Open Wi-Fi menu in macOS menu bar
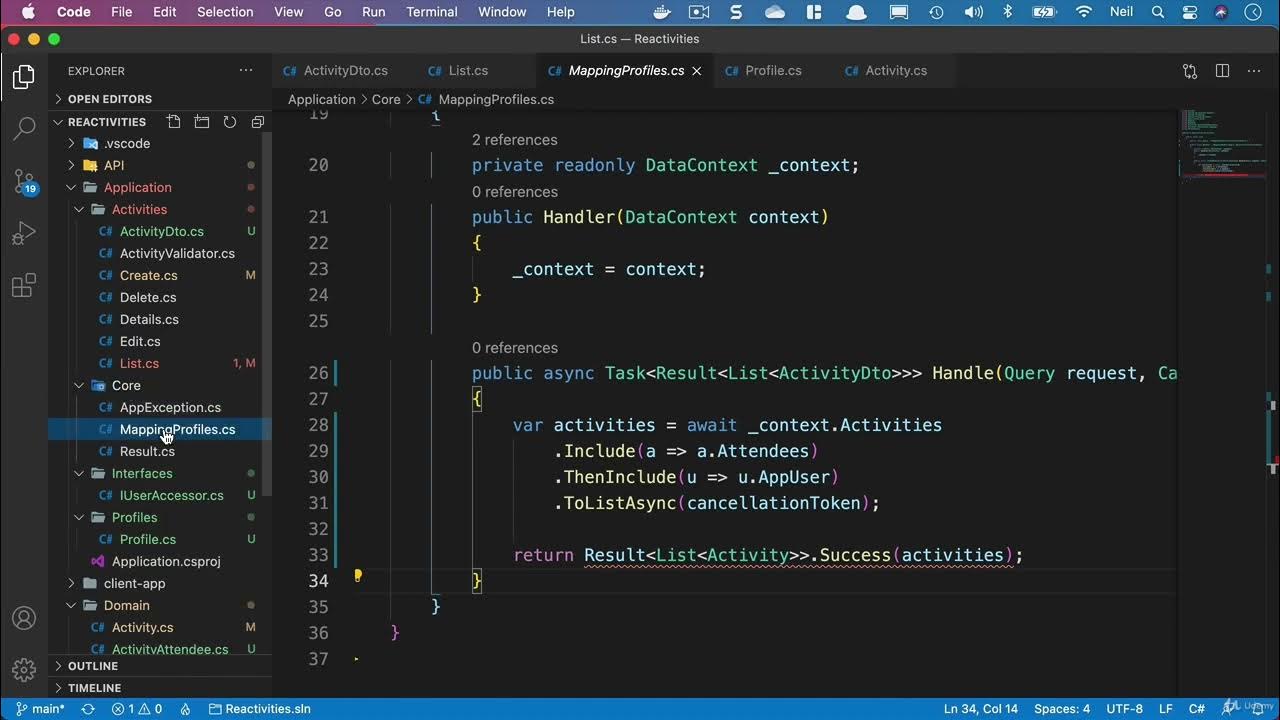 (x=1084, y=12)
